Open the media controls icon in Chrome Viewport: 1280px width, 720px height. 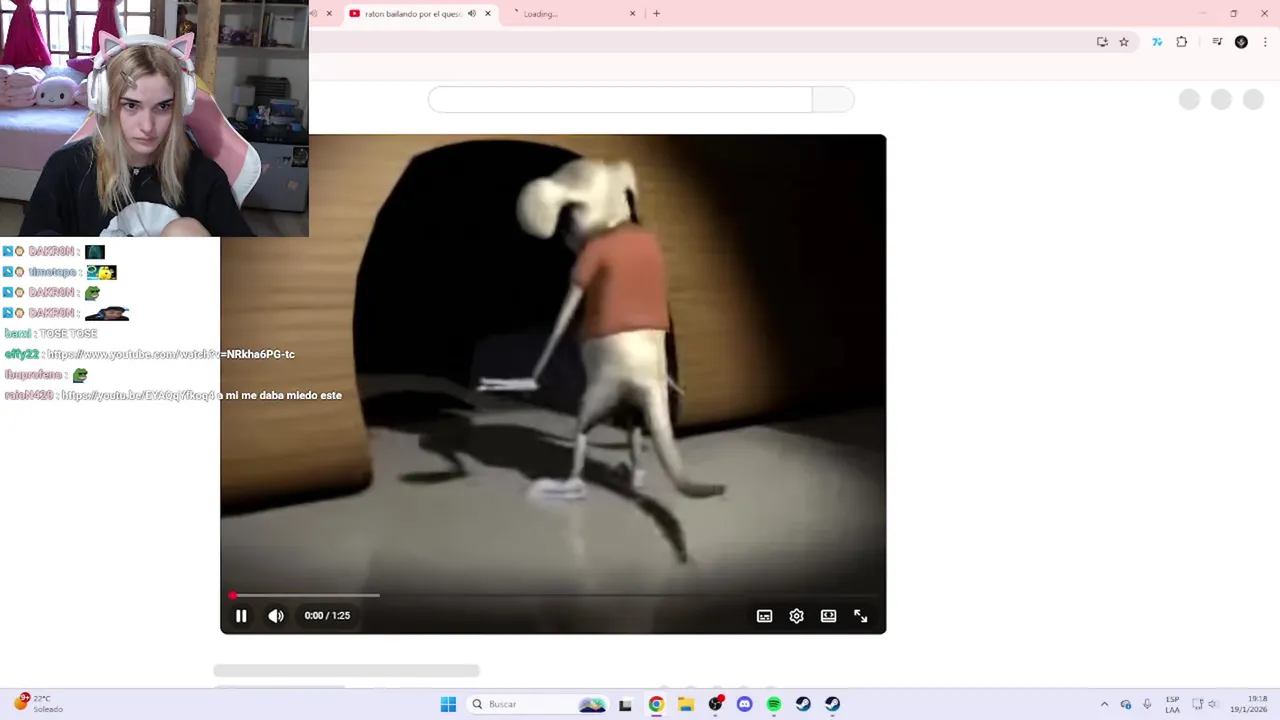click(1217, 42)
